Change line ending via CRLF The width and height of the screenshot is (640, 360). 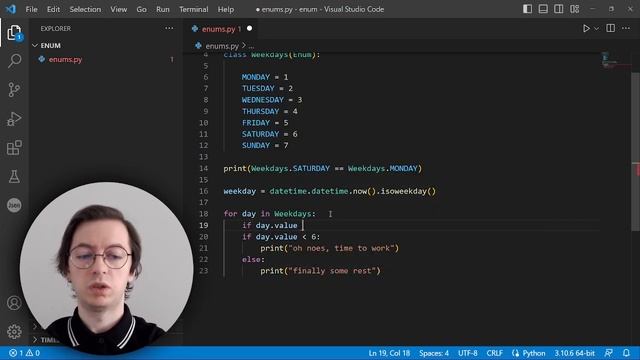click(494, 353)
